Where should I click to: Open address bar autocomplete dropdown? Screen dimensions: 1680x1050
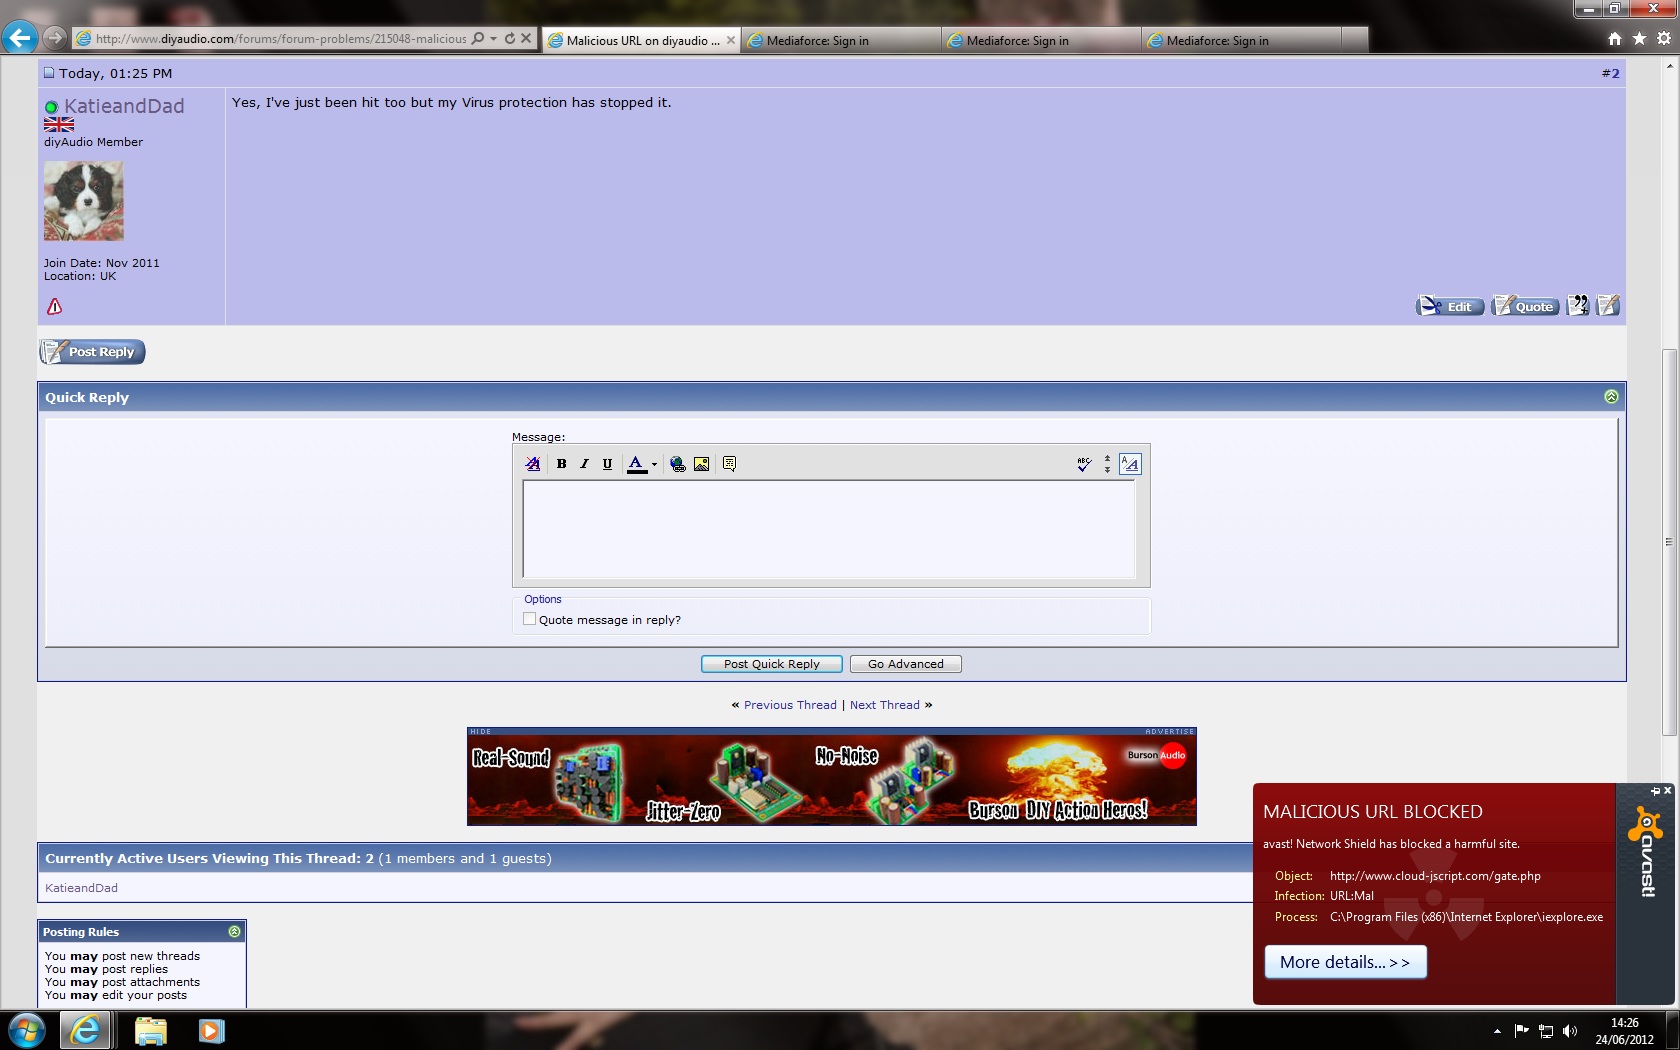click(493, 39)
